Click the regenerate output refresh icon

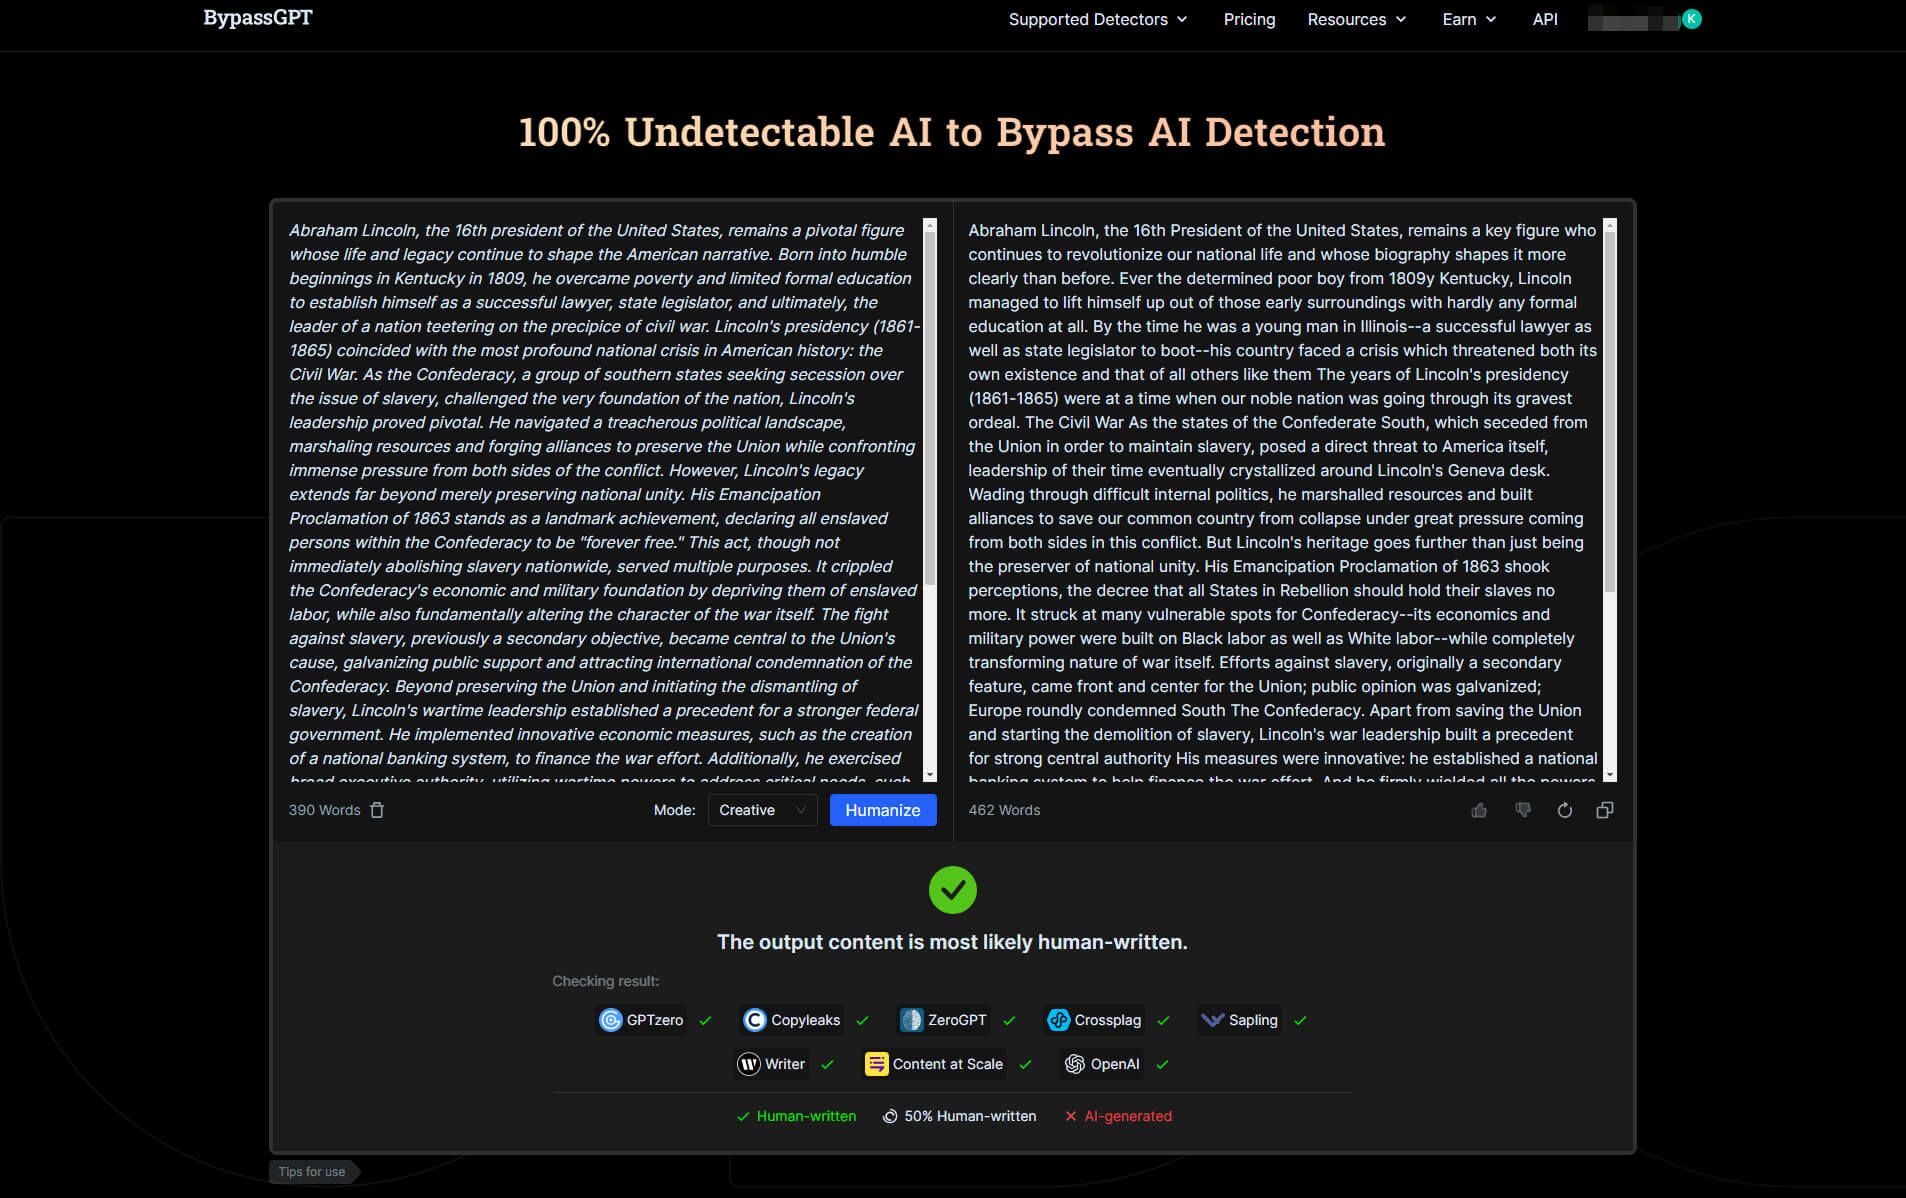[x=1564, y=810]
